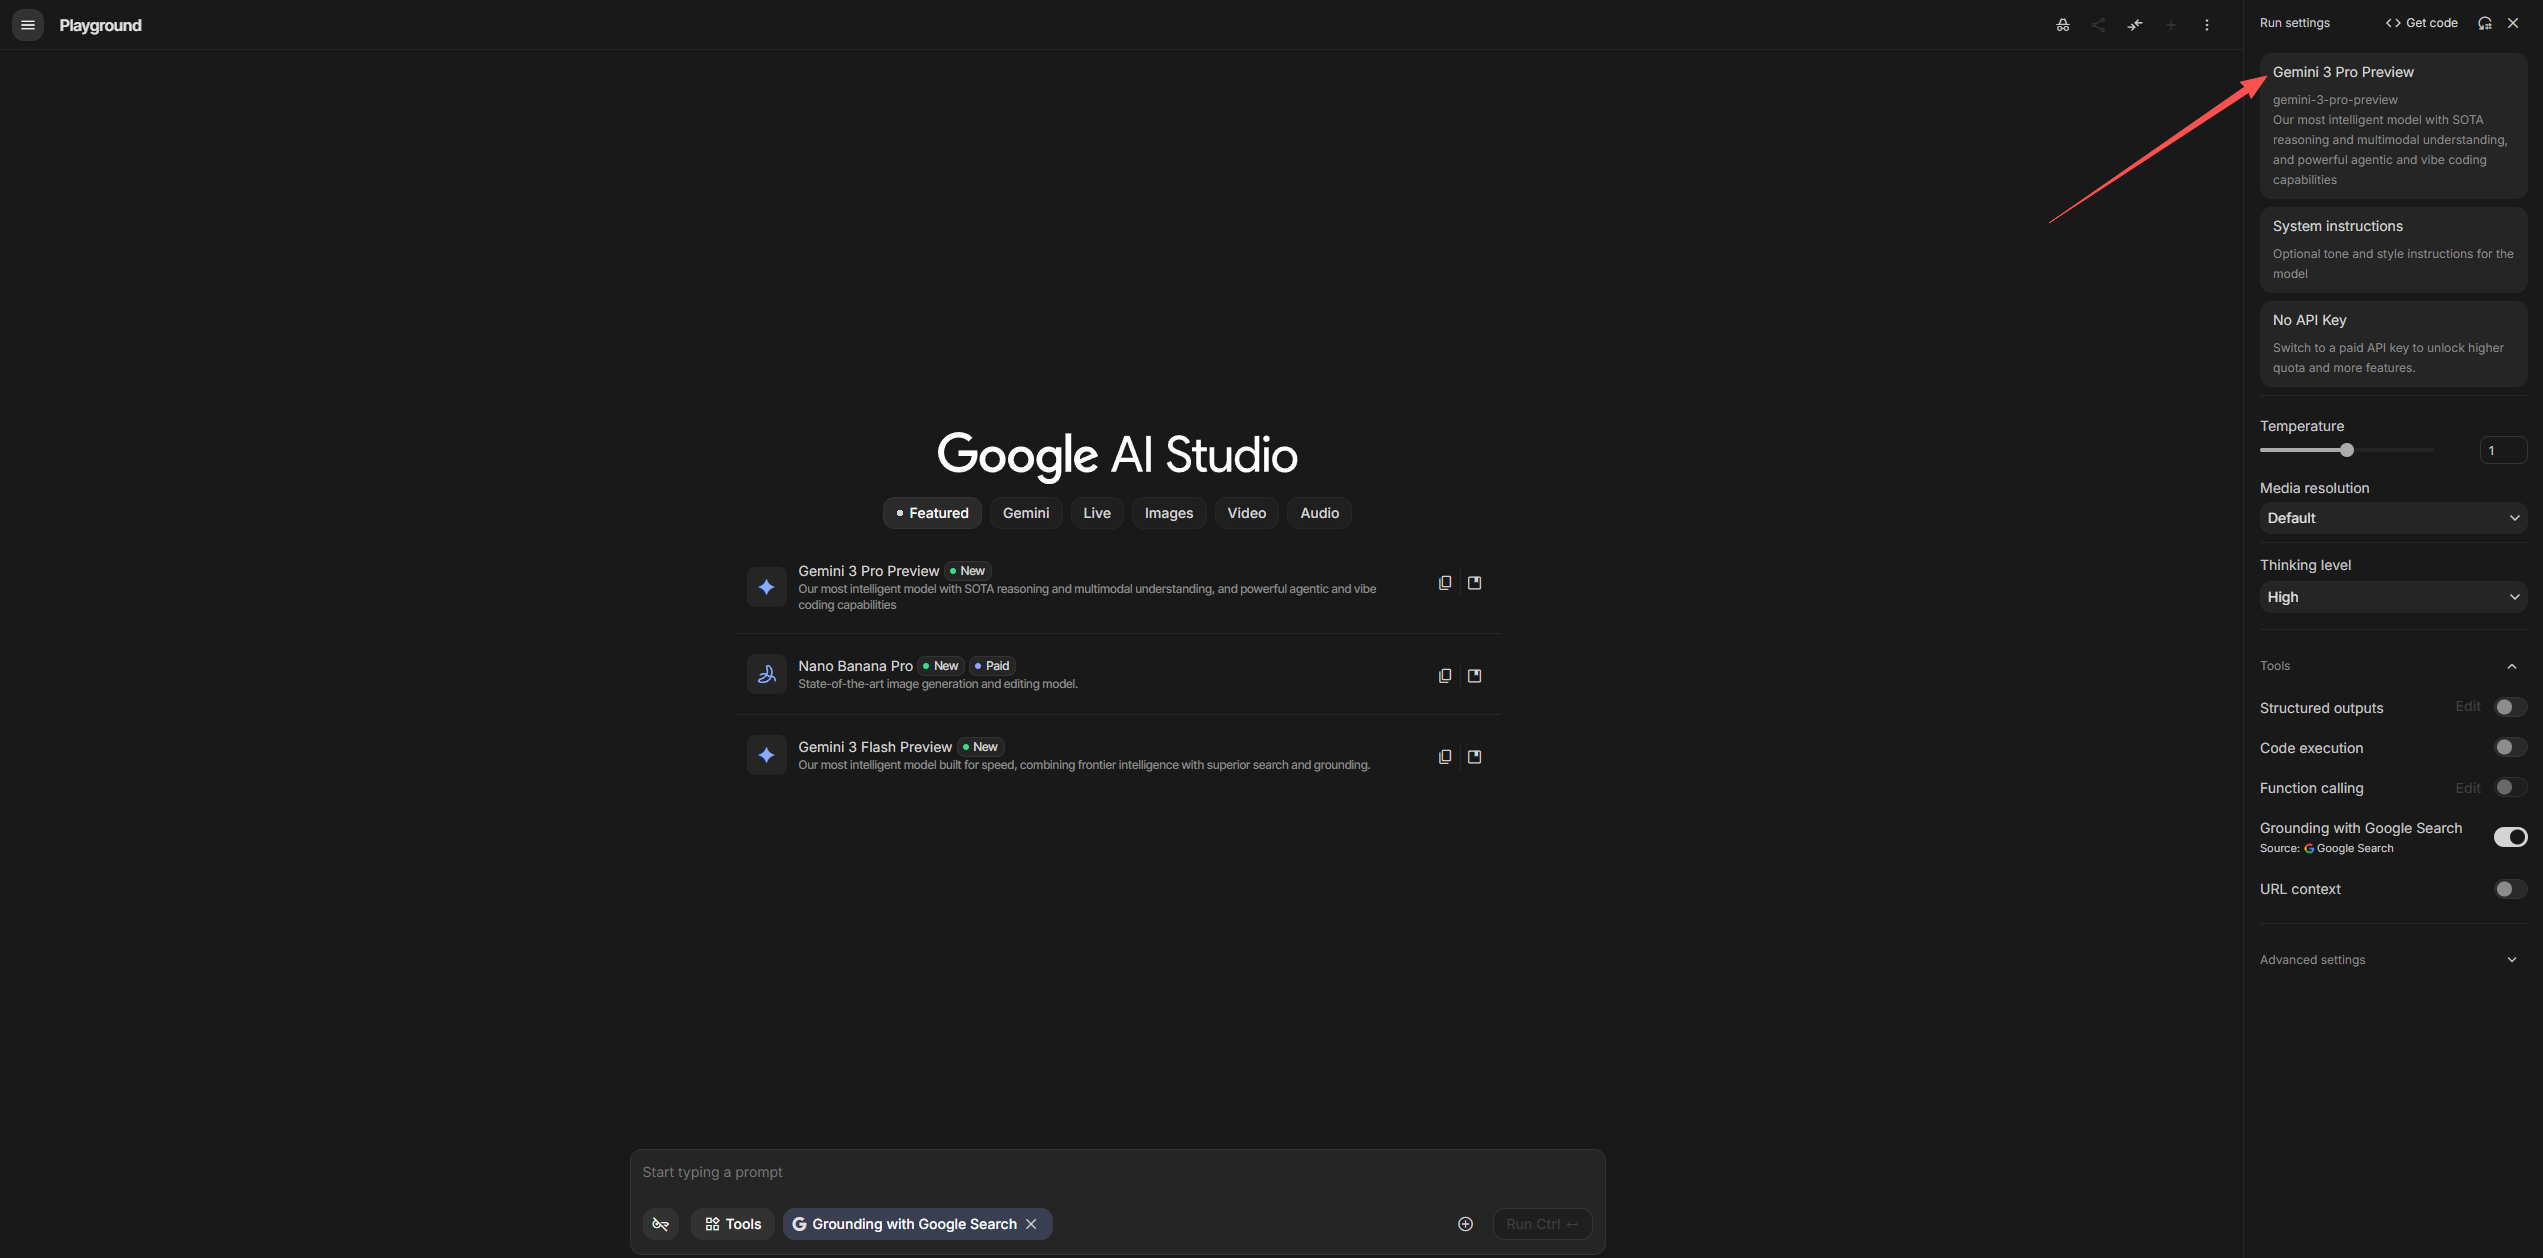Open the three-dot more options menu
The width and height of the screenshot is (2543, 1258).
(2206, 25)
